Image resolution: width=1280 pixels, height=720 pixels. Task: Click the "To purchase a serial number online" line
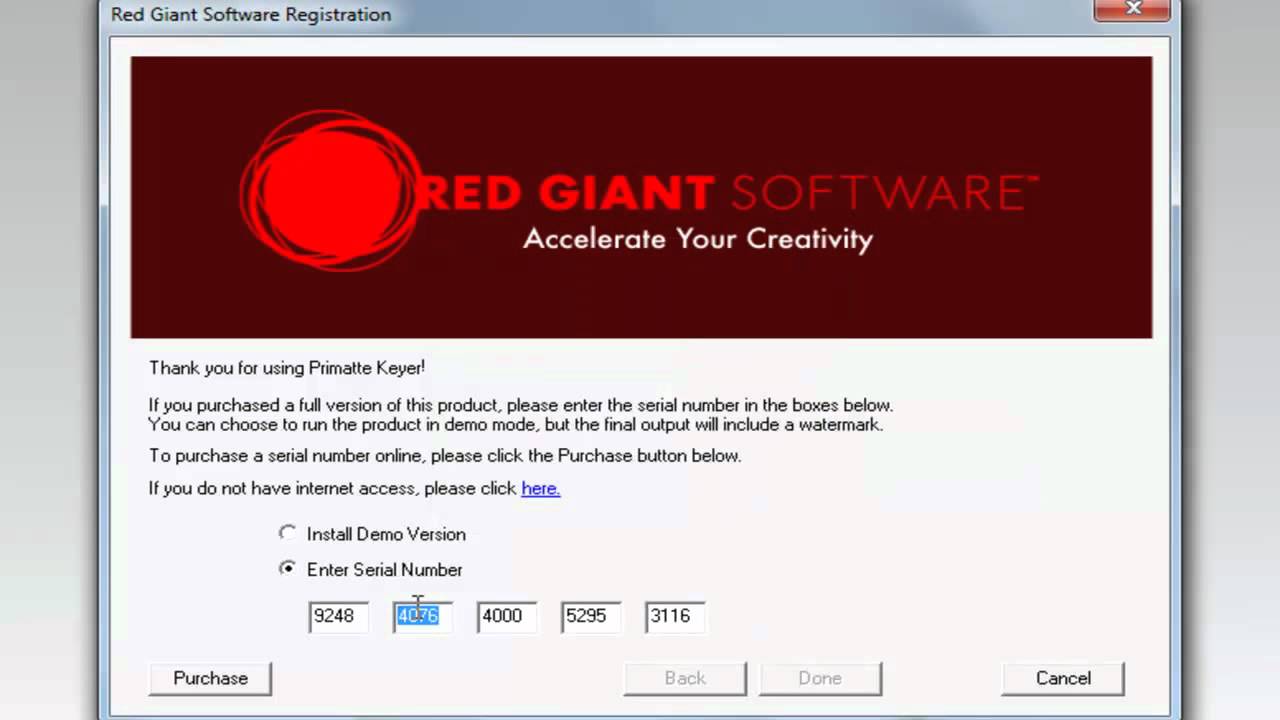[x=445, y=455]
